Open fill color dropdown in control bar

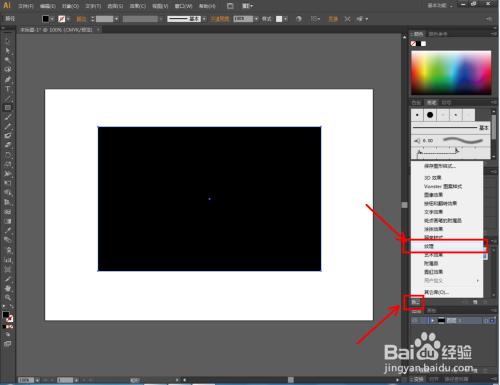coord(52,19)
